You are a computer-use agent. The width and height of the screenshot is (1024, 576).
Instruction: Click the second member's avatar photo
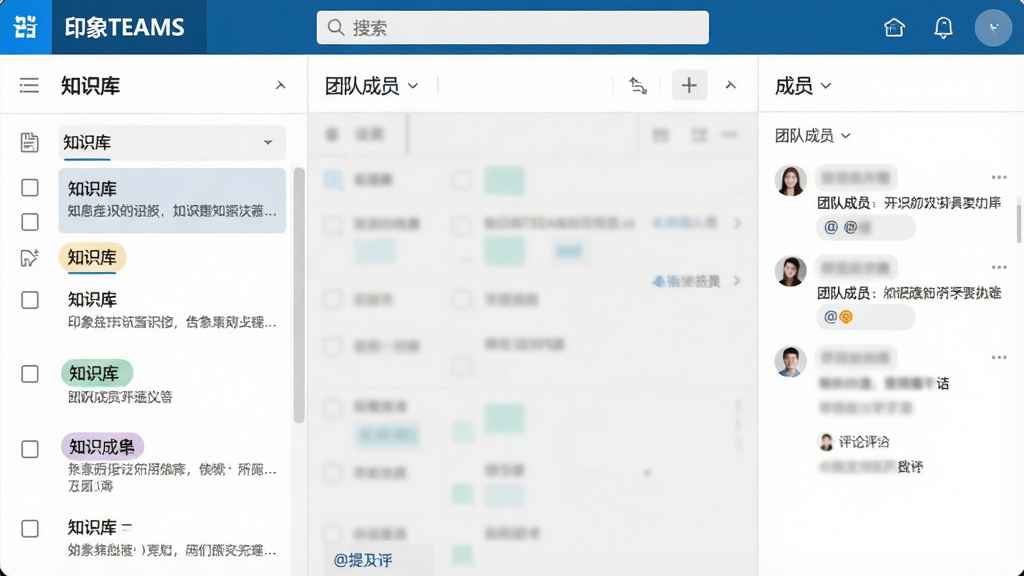coord(790,270)
